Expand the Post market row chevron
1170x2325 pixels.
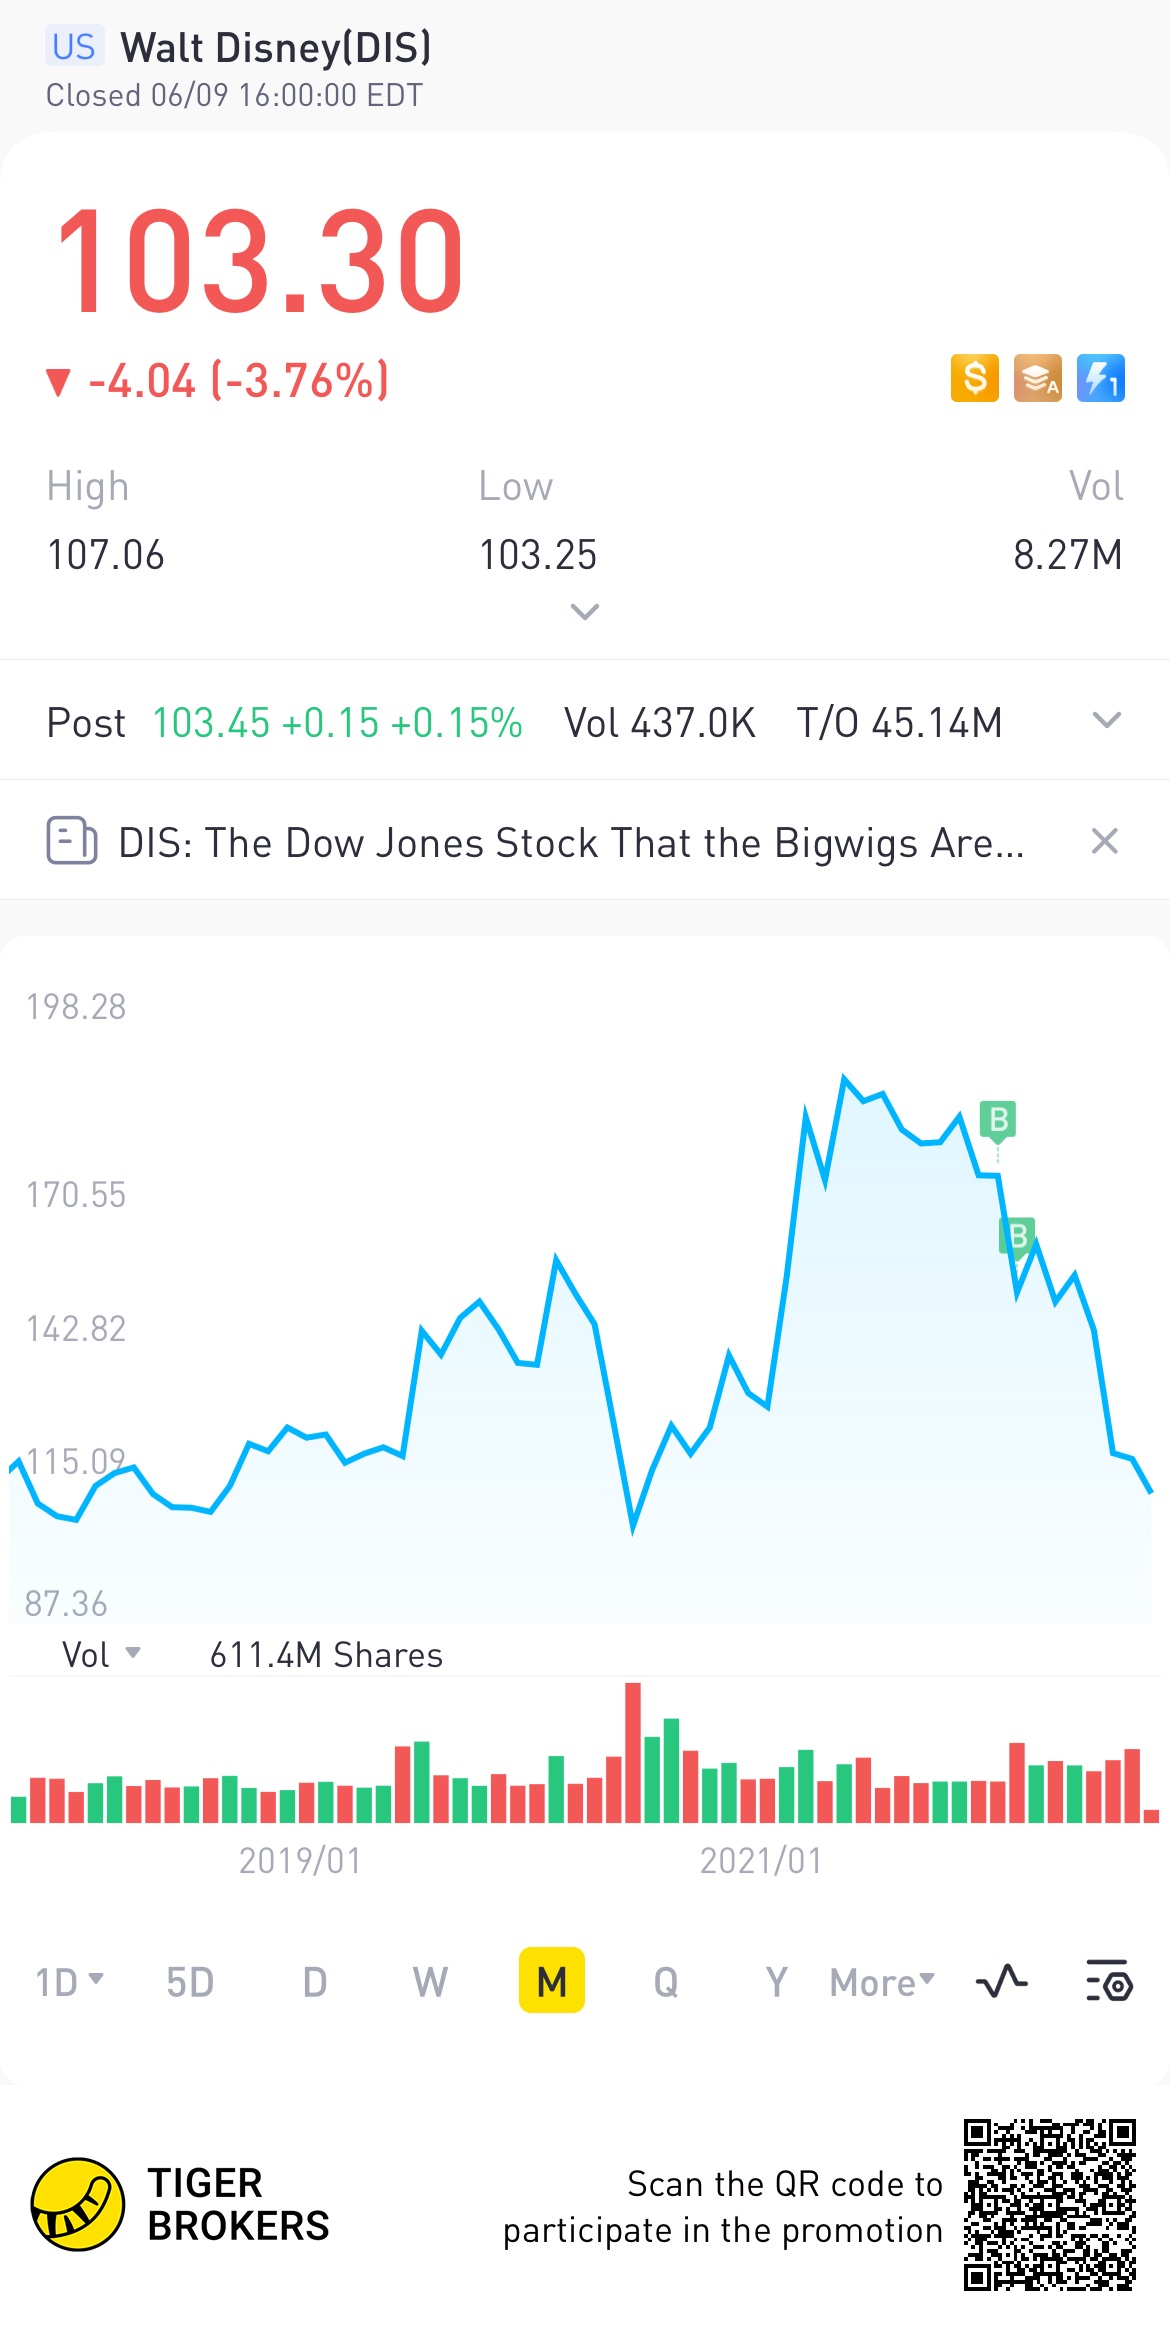[x=1106, y=721]
